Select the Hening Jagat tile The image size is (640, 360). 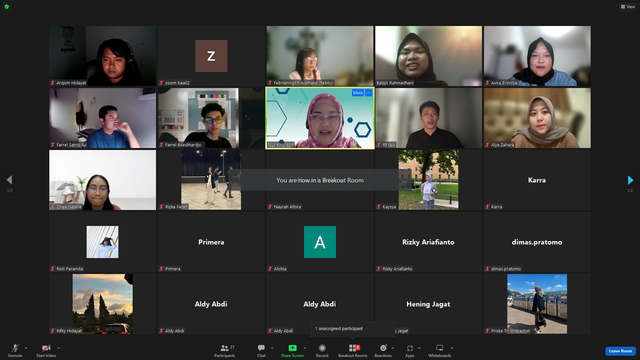click(x=428, y=304)
